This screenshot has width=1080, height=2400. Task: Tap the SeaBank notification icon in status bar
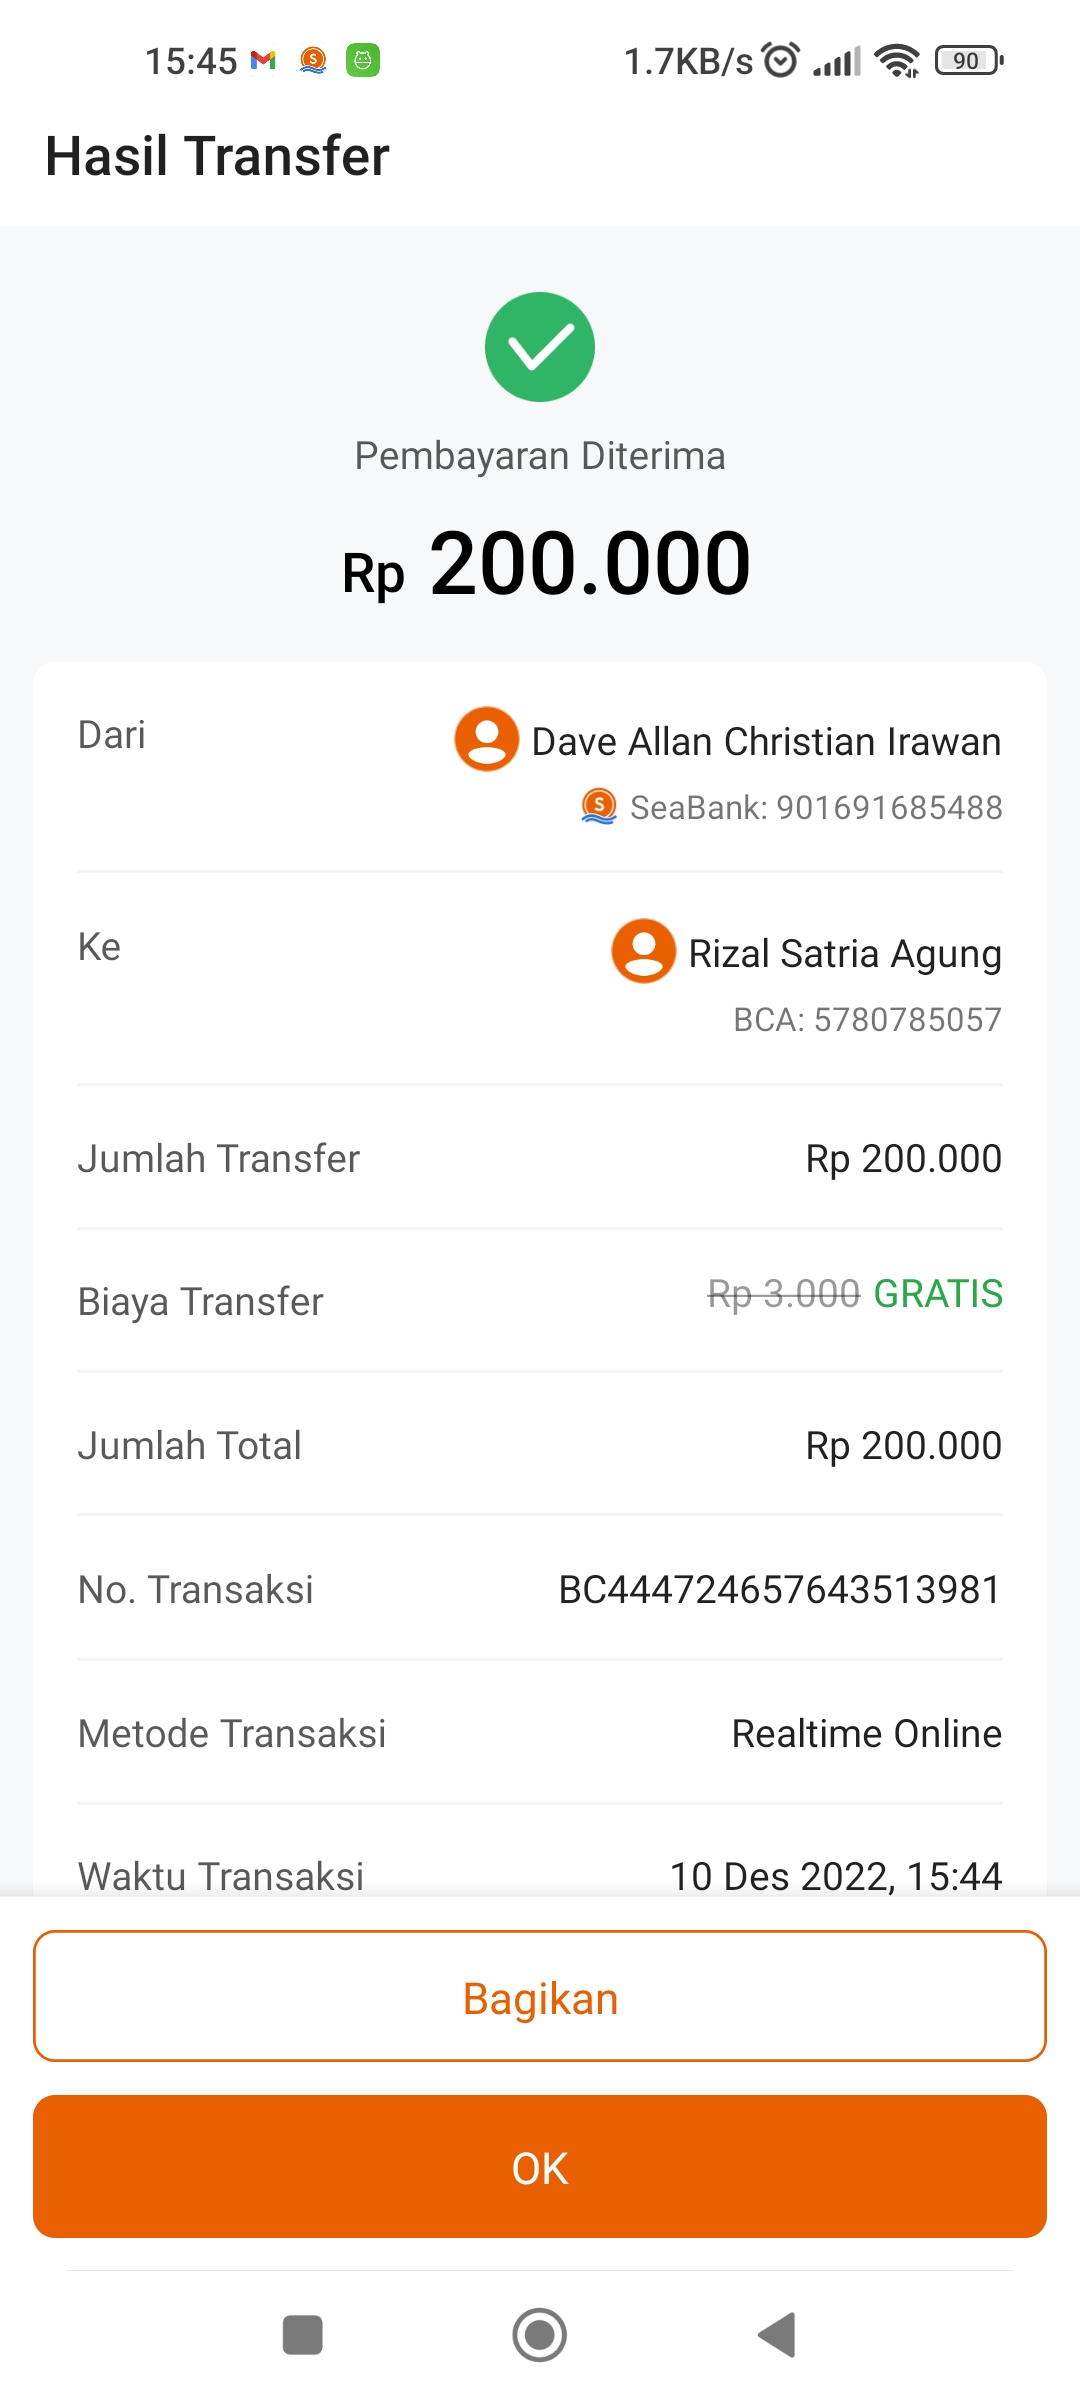point(313,60)
